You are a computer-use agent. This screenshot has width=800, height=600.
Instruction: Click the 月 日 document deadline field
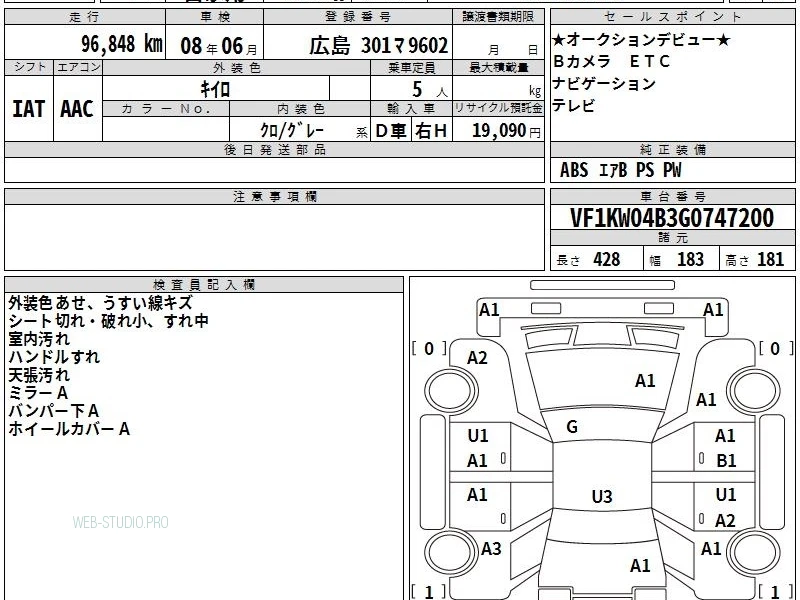pos(498,42)
